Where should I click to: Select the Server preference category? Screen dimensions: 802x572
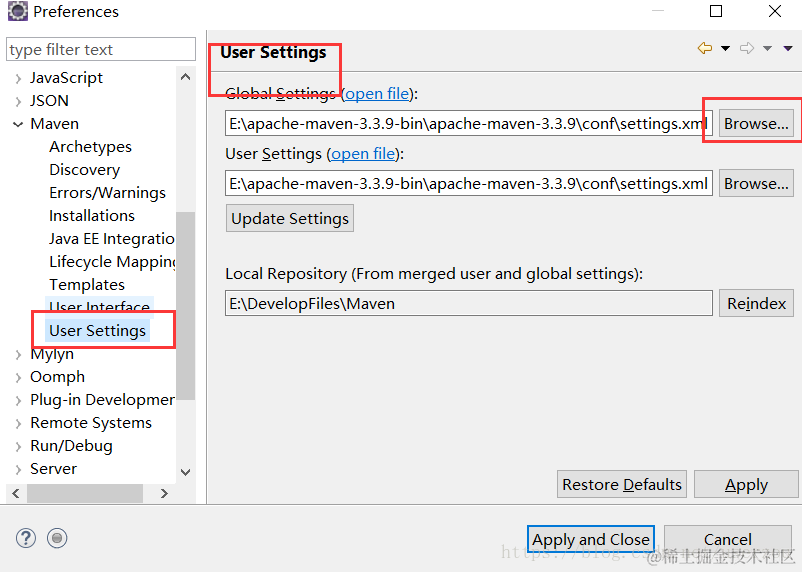click(53, 469)
